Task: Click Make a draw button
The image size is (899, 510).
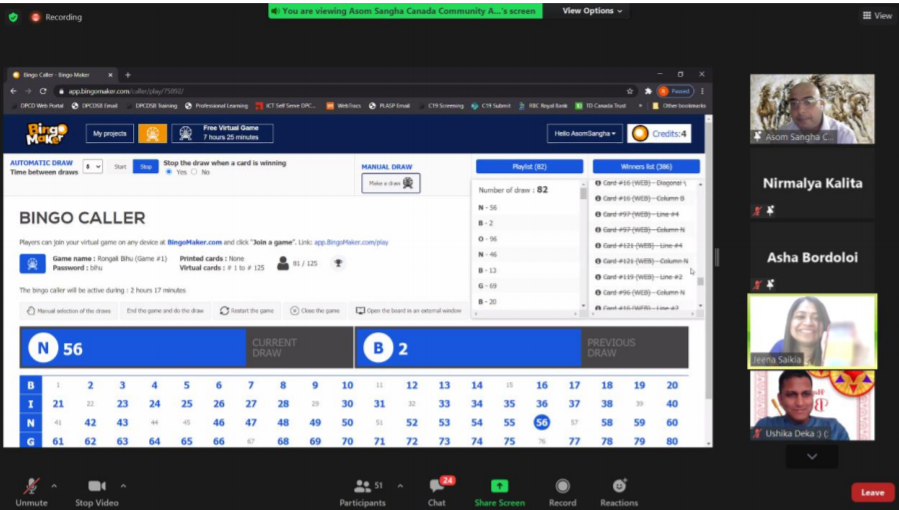Action: [391, 183]
